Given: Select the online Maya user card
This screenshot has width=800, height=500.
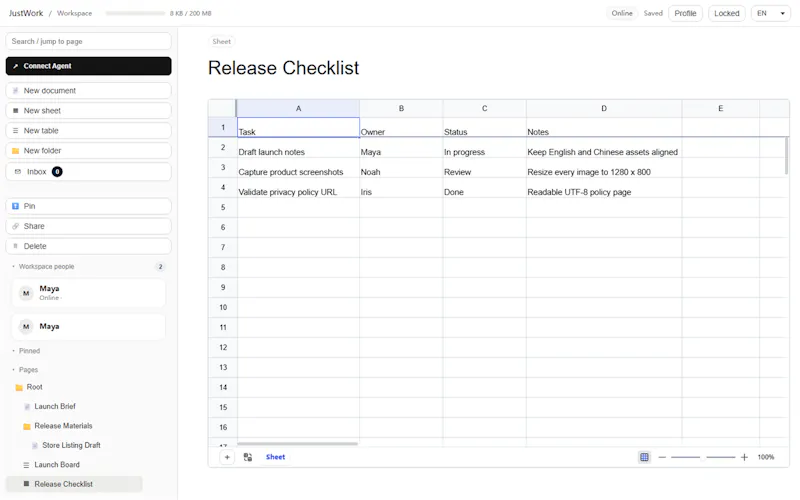Looking at the screenshot, I should 88,293.
